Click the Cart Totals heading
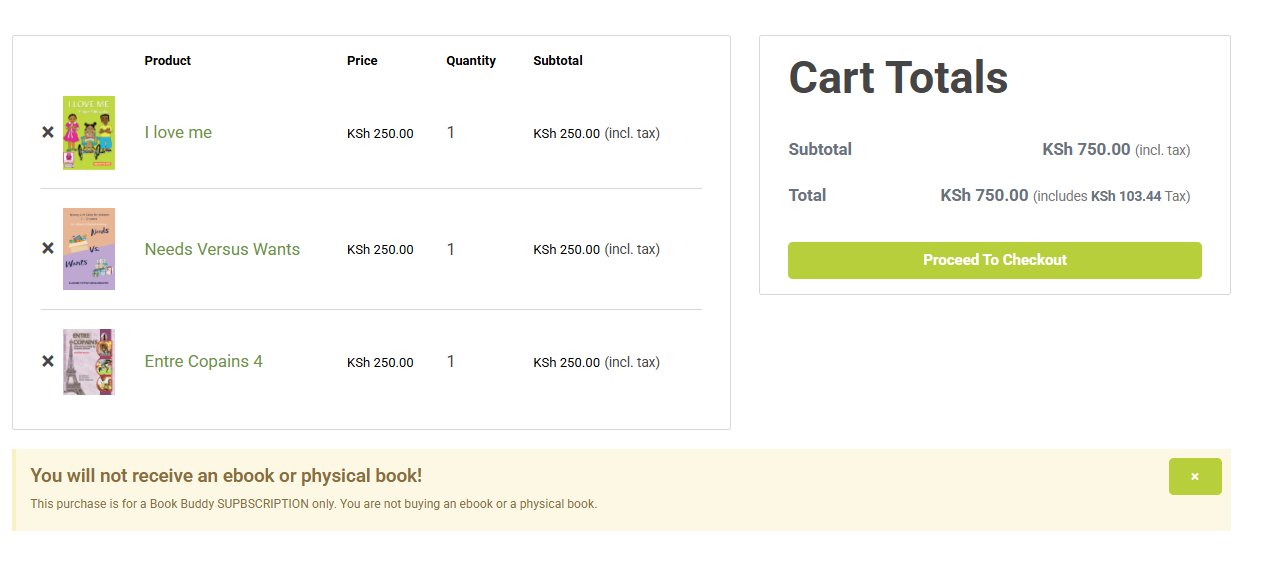This screenshot has width=1269, height=570. 898,78
